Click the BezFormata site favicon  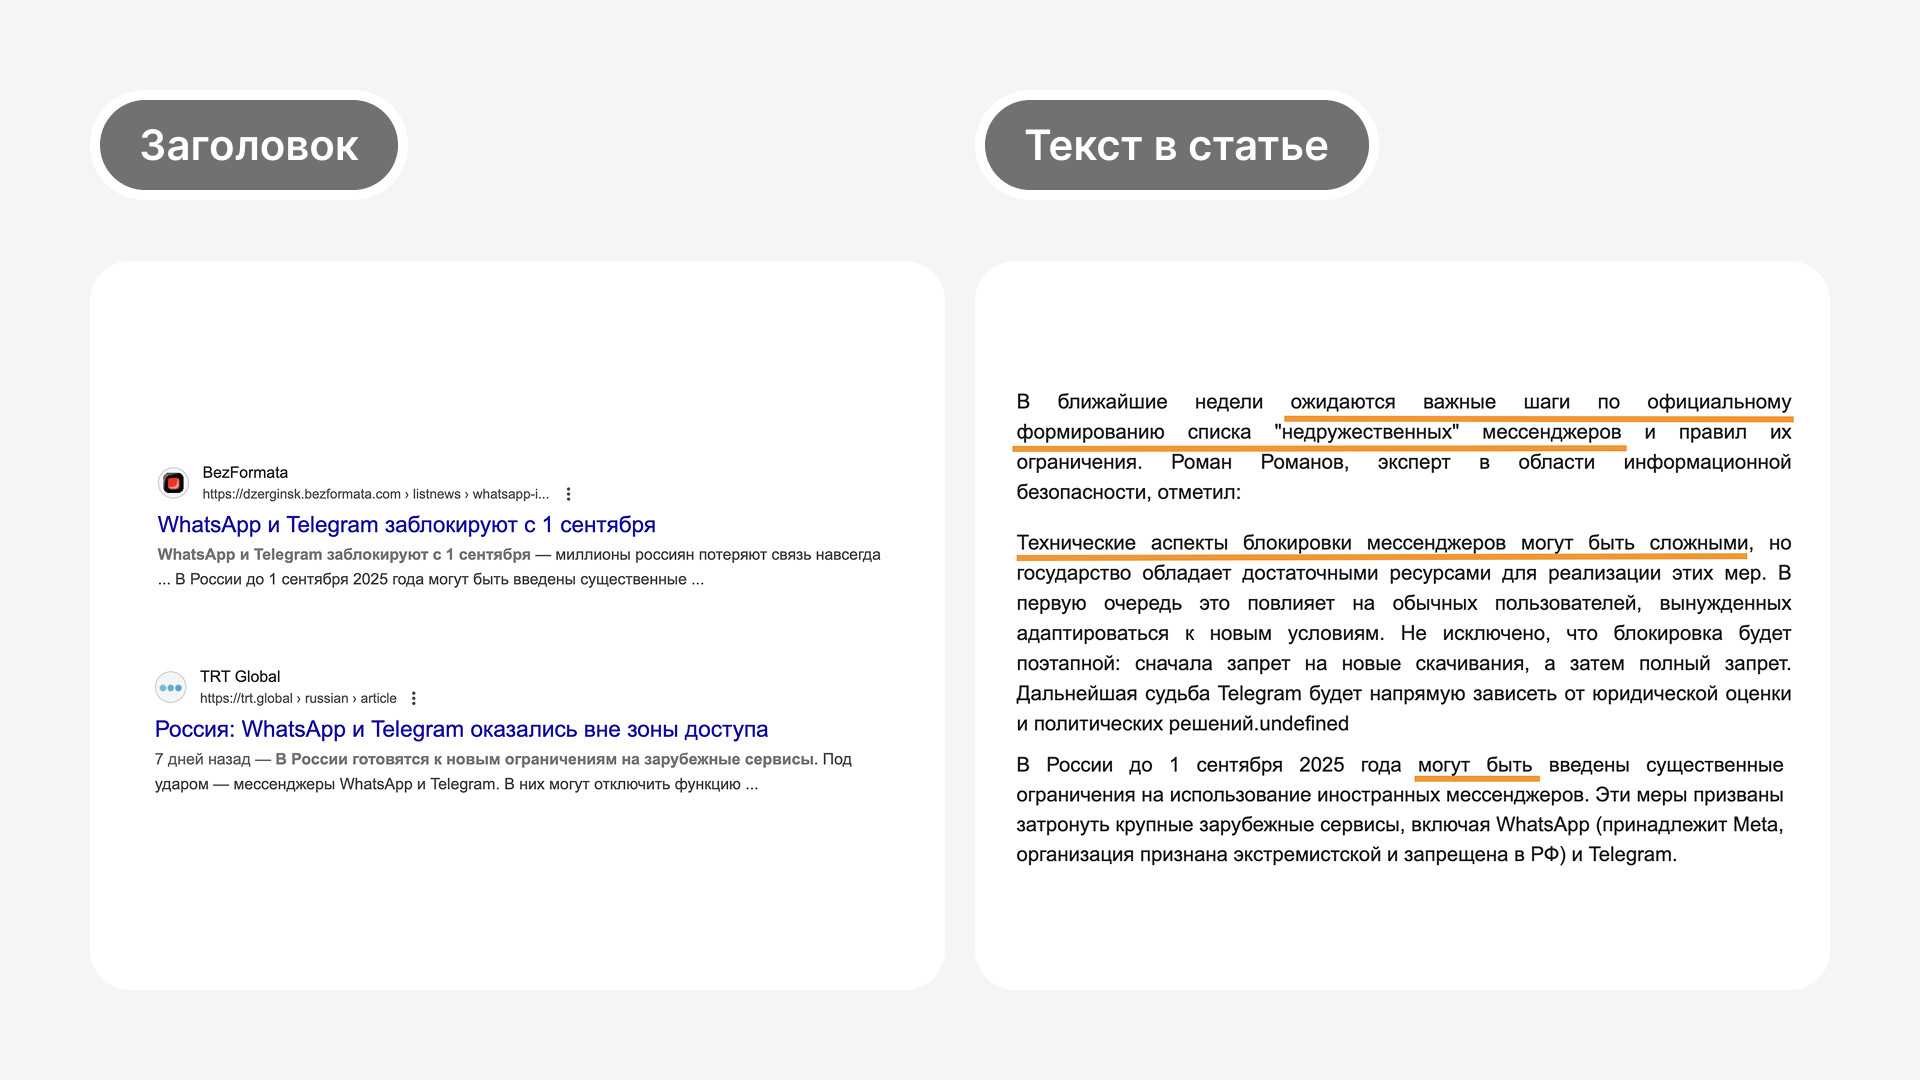click(173, 483)
